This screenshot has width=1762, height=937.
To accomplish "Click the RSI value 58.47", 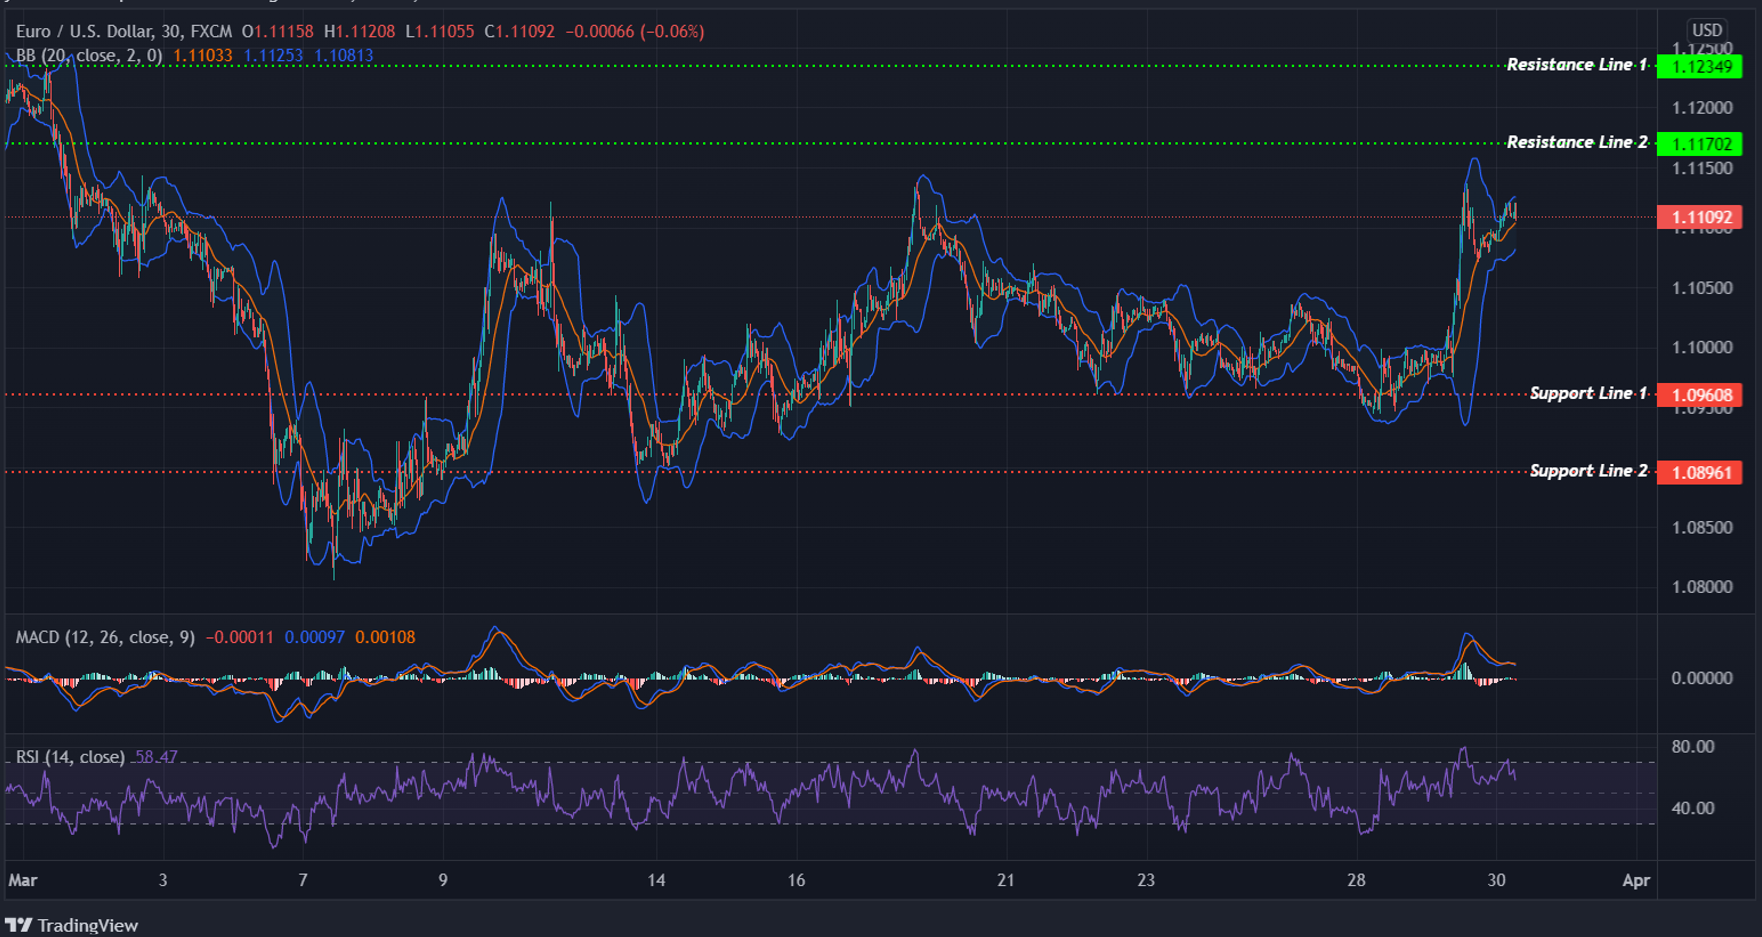I will (157, 757).
